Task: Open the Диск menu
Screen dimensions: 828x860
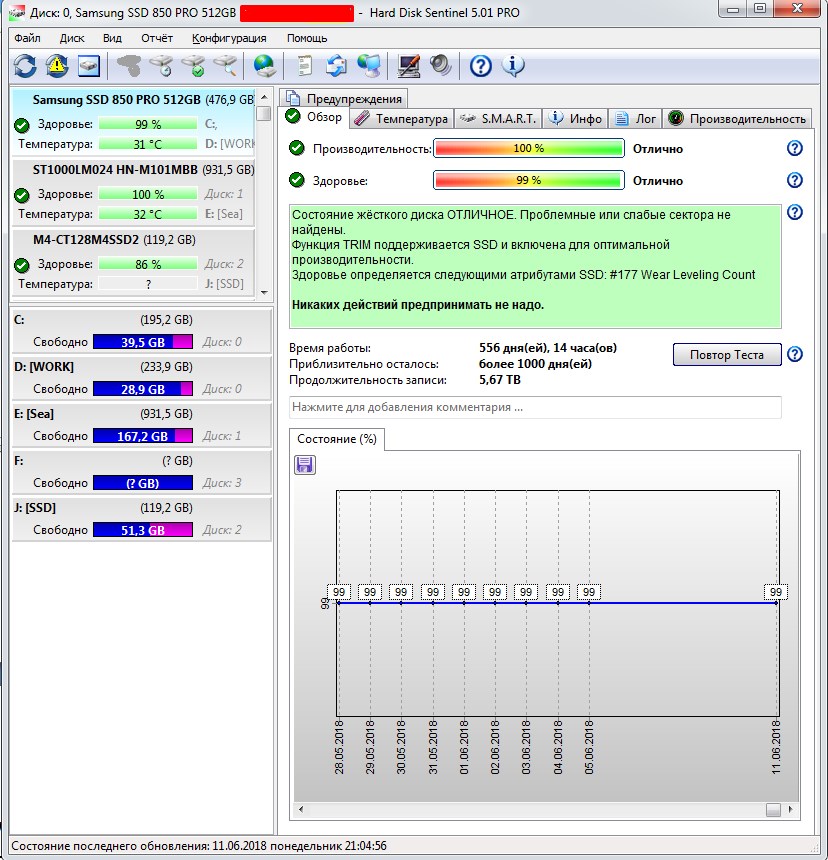Action: point(72,38)
